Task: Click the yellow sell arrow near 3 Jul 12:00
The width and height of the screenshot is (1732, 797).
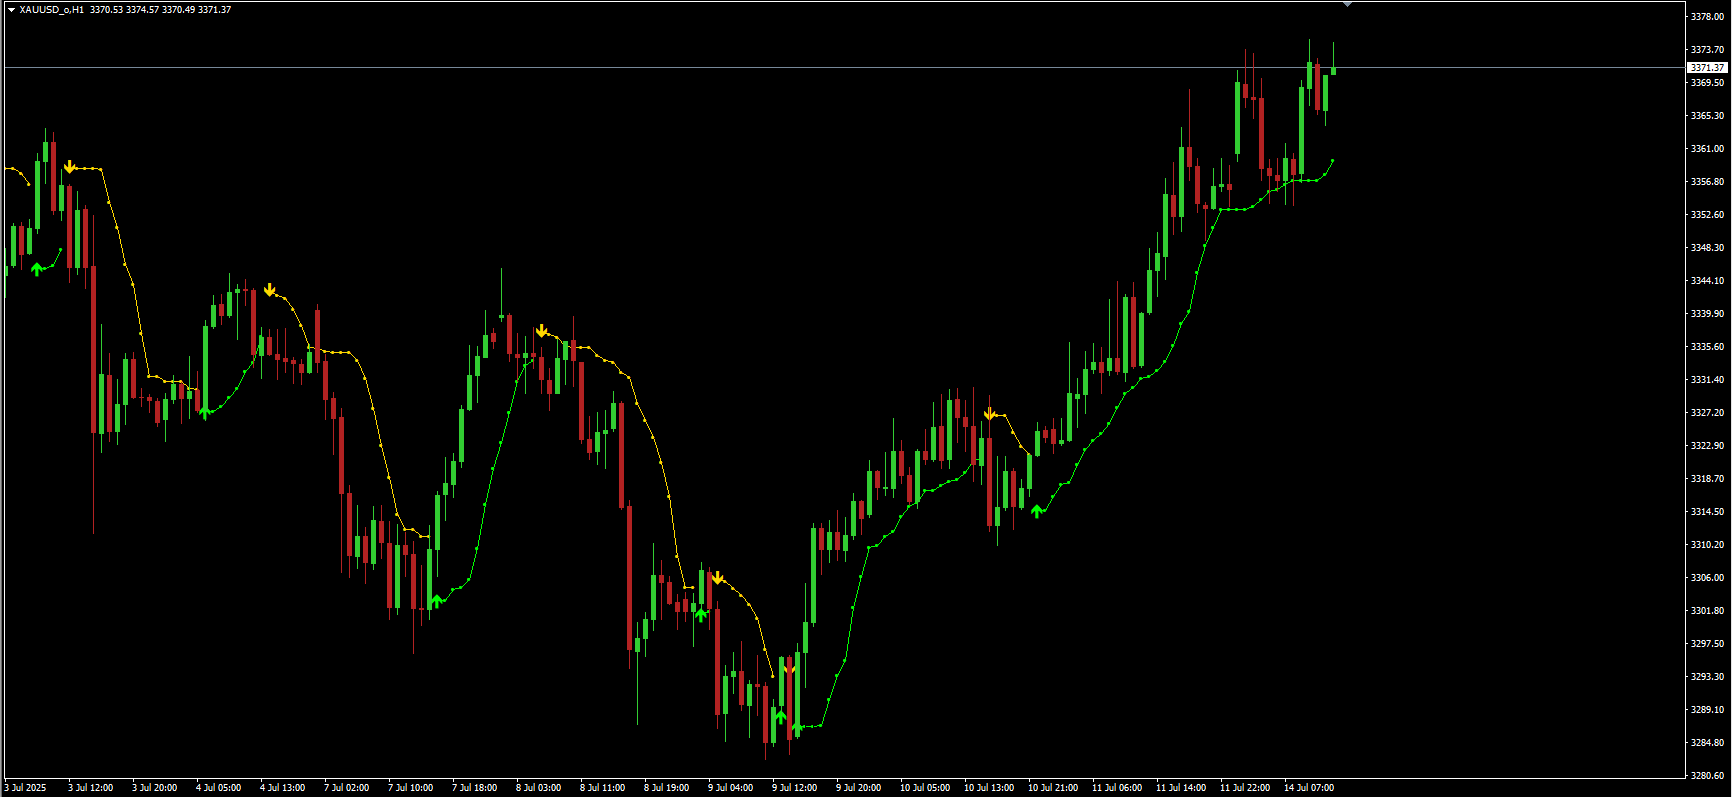Action: (x=69, y=167)
